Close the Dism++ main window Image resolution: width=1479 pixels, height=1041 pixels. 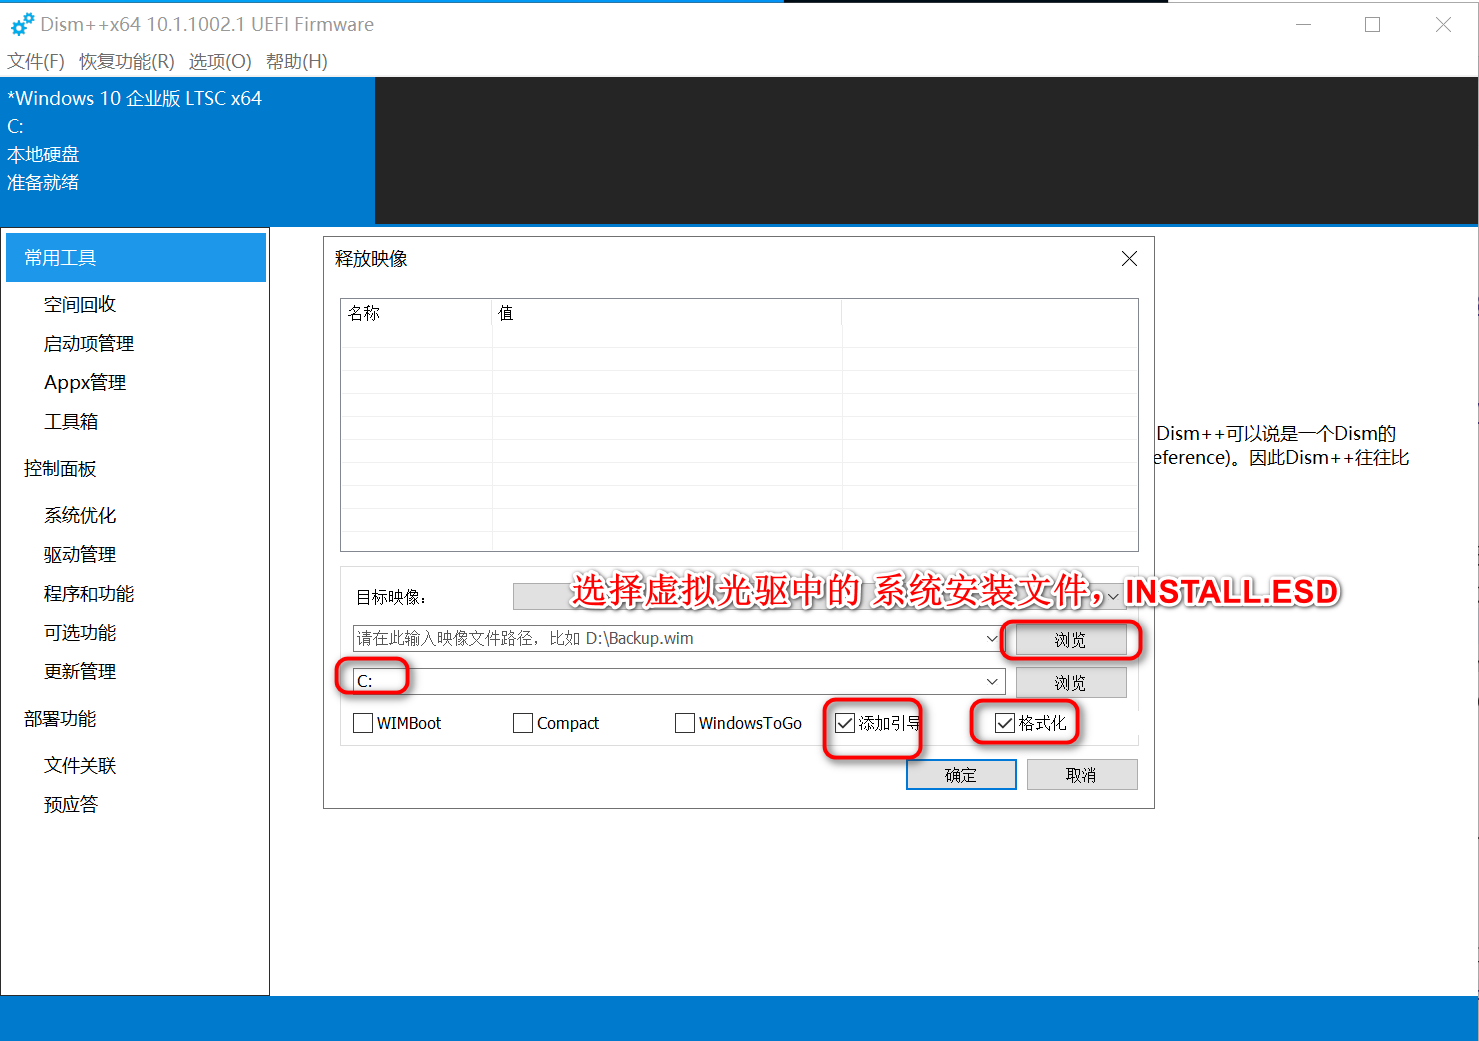click(x=1443, y=24)
